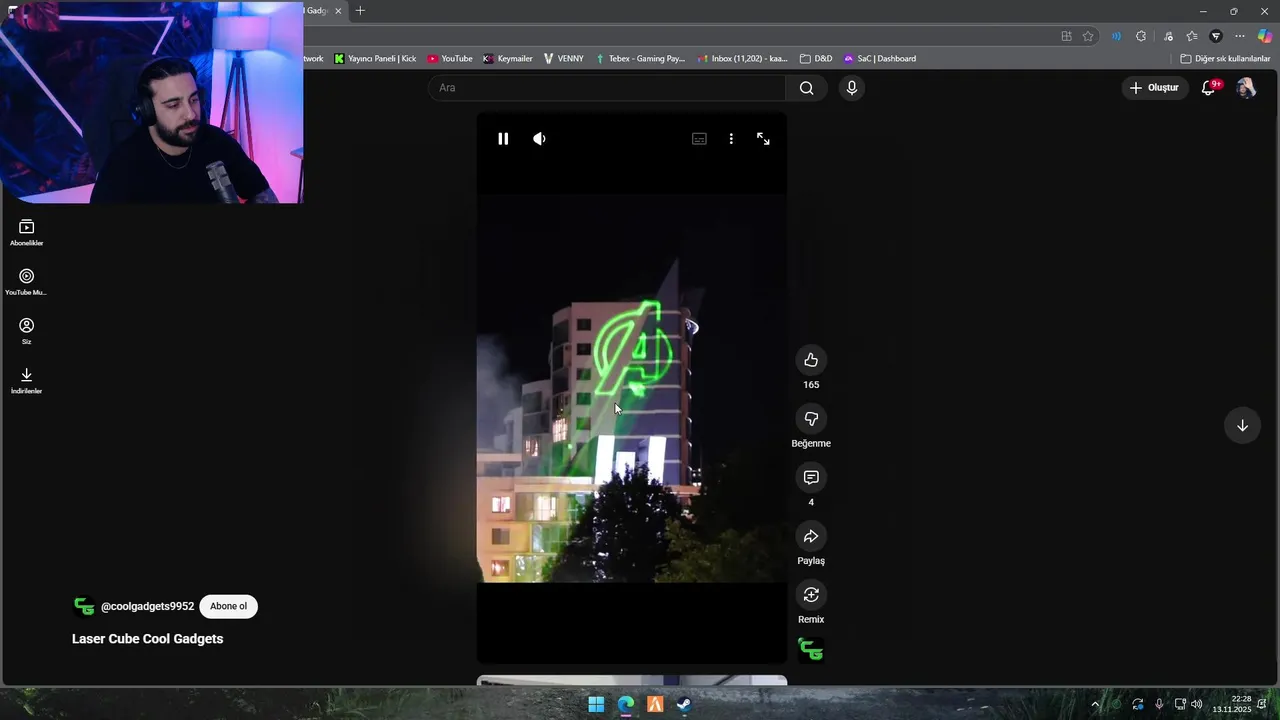Open YouTube Music in the sidebar

27,282
